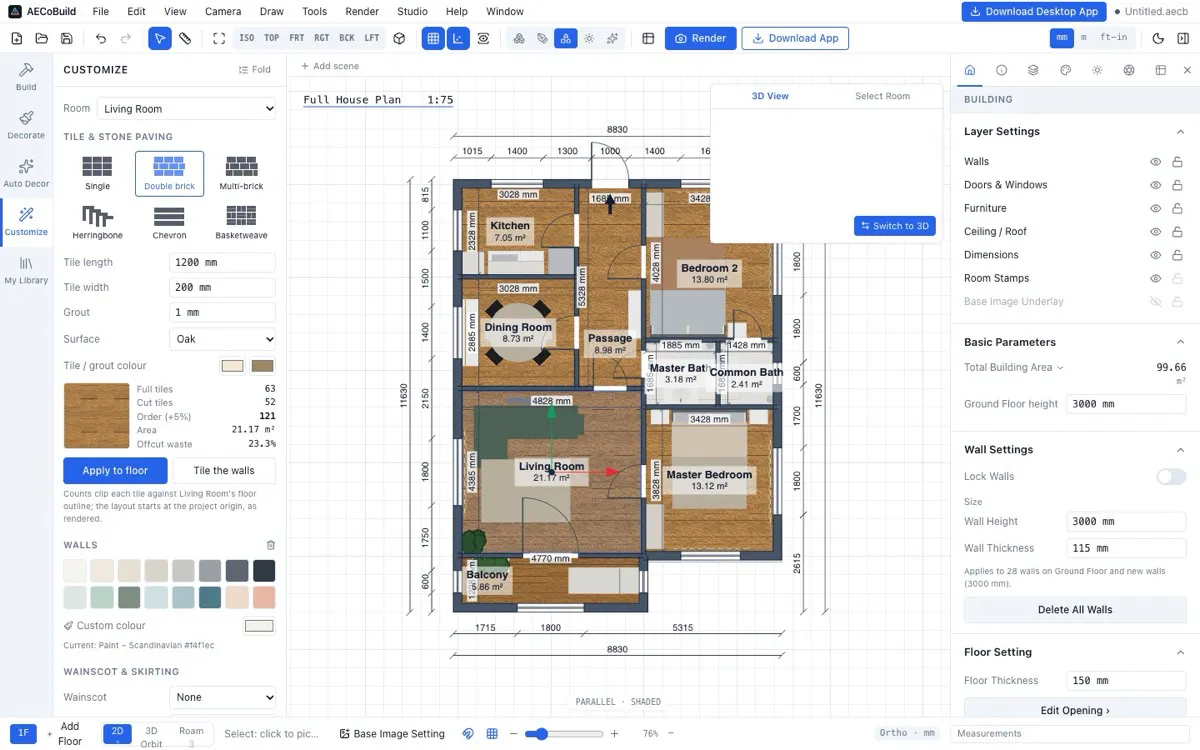The width and height of the screenshot is (1200, 750).
Task: Collapse the Layer Settings section
Action: click(1180, 132)
